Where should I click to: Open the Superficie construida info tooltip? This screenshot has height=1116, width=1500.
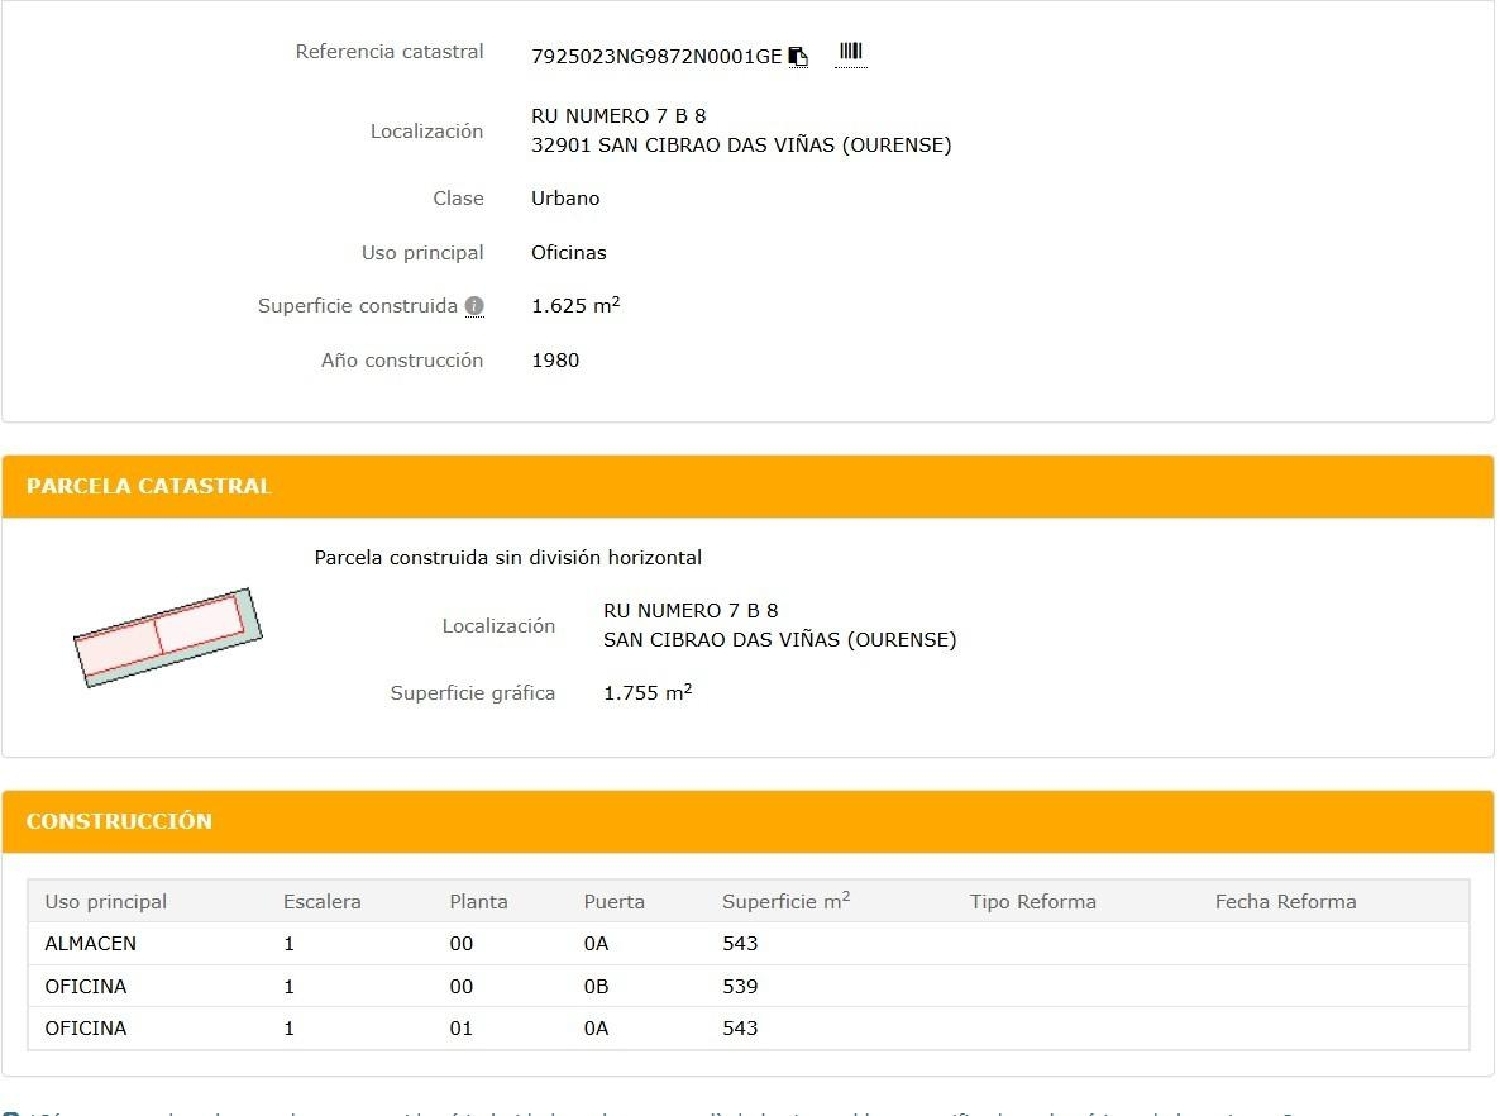click(474, 306)
